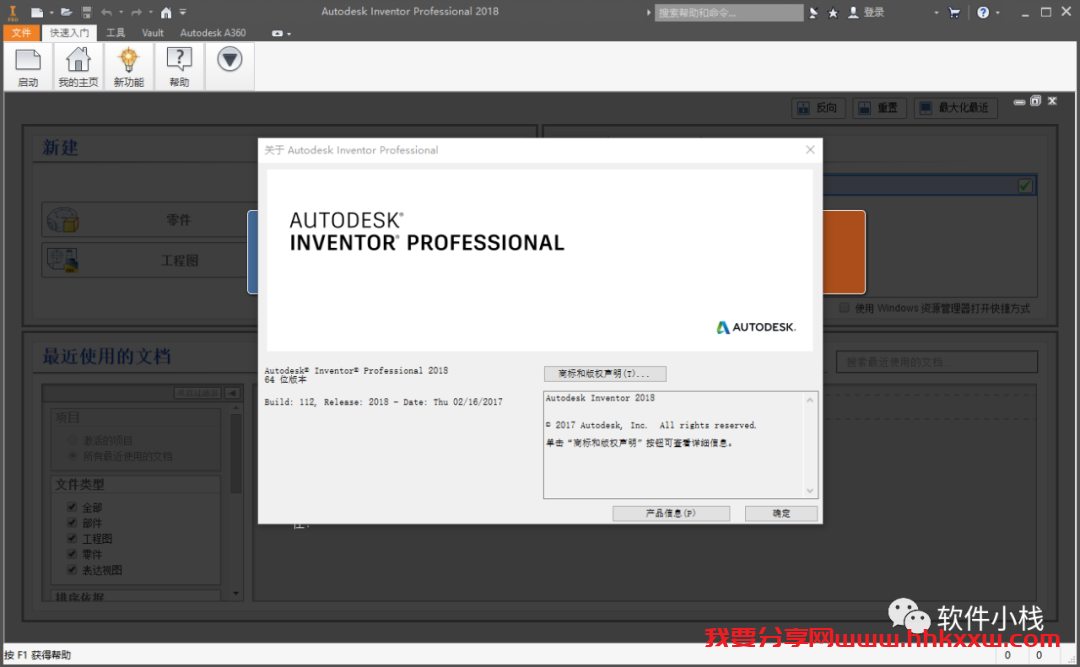
Task: Close the About Autodesk Inventor dialog
Action: point(810,150)
